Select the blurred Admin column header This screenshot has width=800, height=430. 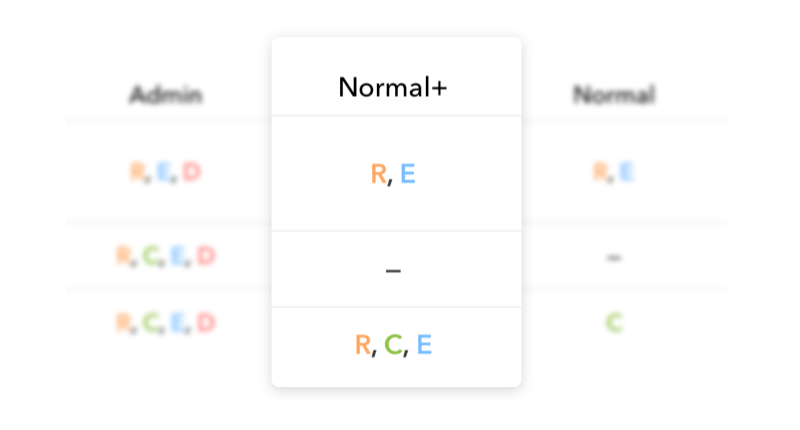(166, 95)
